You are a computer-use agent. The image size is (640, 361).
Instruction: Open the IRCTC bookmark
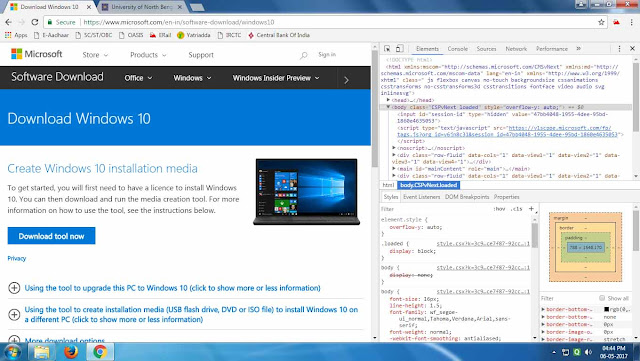tap(229, 35)
